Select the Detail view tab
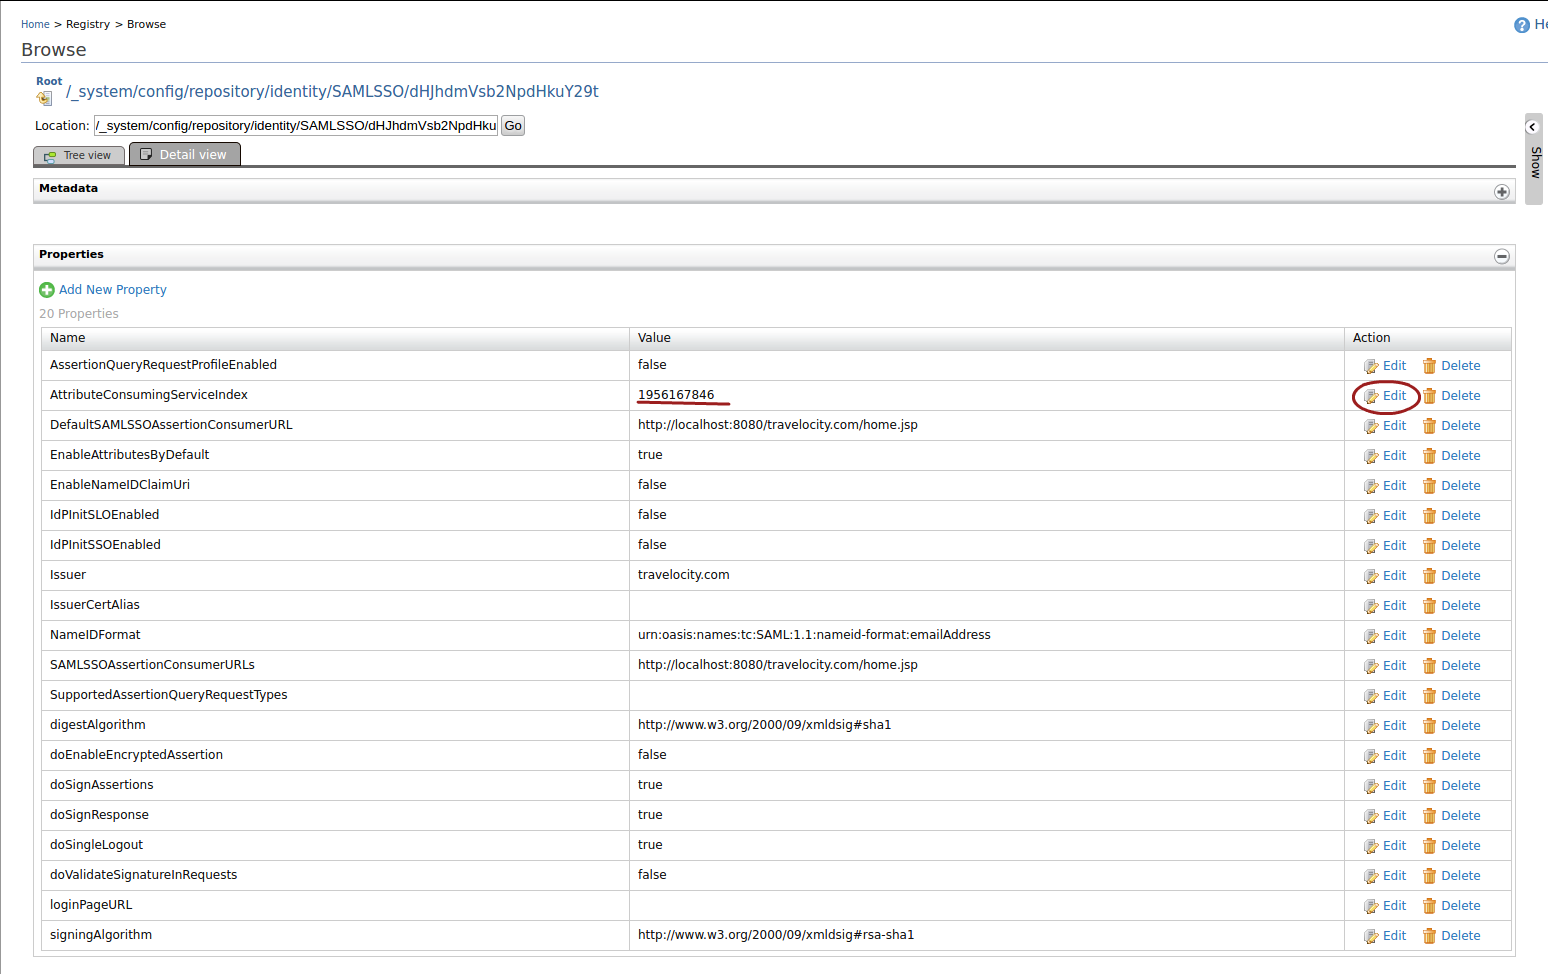Viewport: 1548px width, 974px height. [x=185, y=154]
